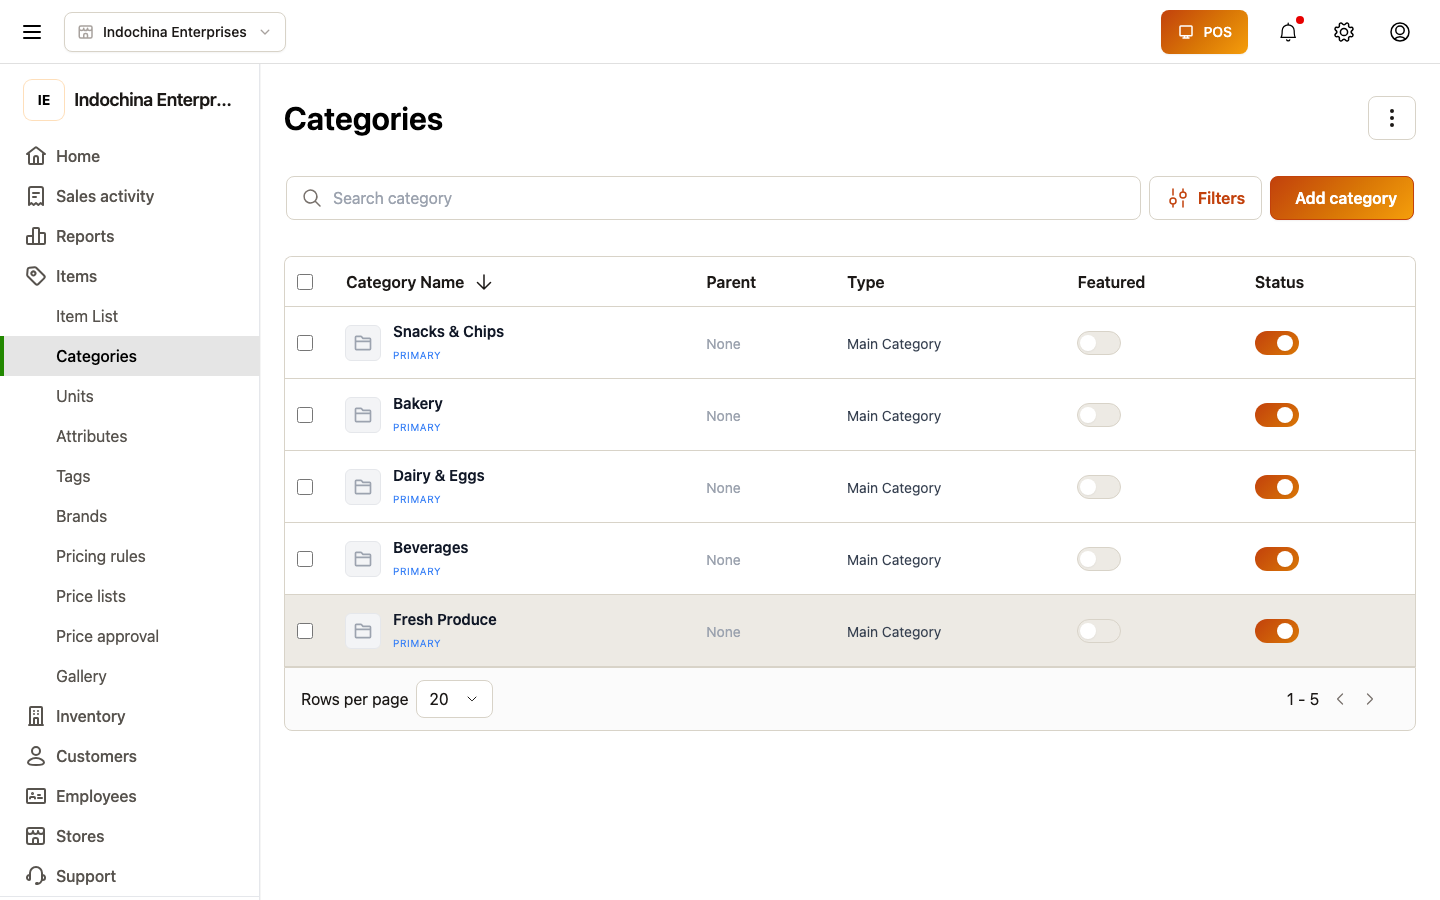This screenshot has width=1440, height=900.
Task: Collapse the Items sidebar section
Action: tap(130, 276)
